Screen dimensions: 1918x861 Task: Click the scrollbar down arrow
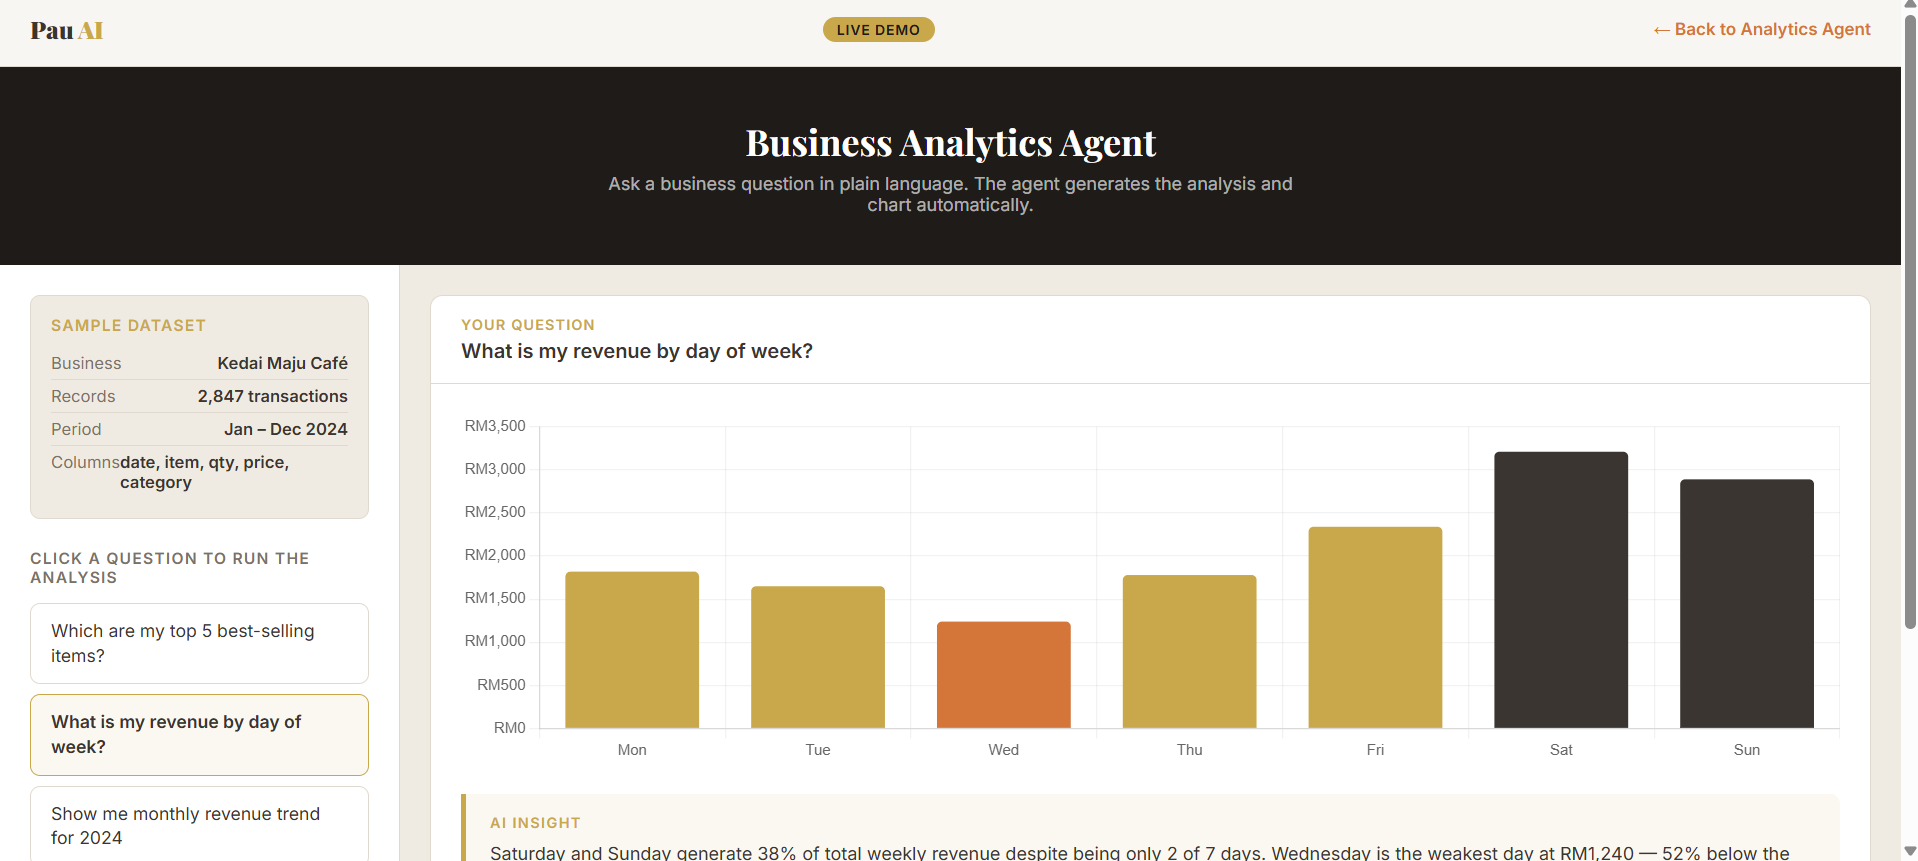[1908, 851]
